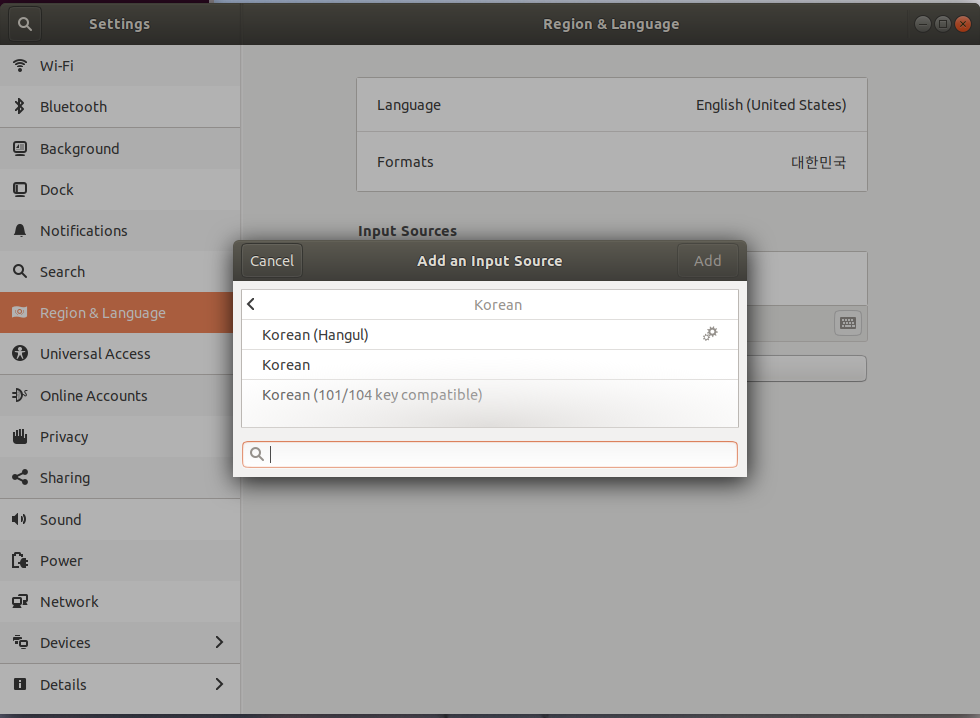Click the Online Accounts icon
Viewport: 980px width, 718px height.
[x=20, y=395]
